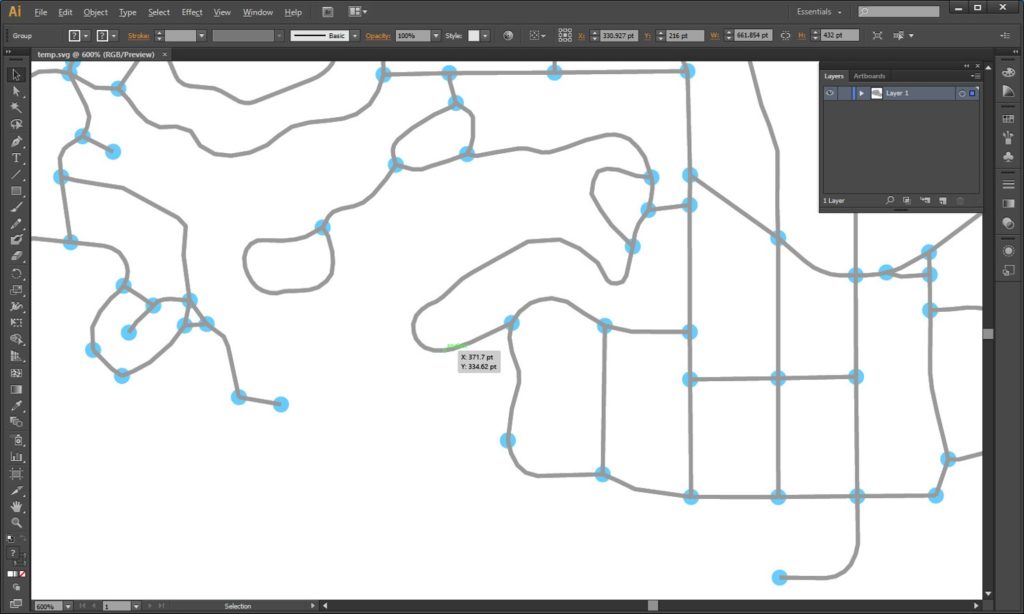Image resolution: width=1024 pixels, height=614 pixels.
Task: Click the Make/Release Clipping Mask button
Action: (x=907, y=200)
